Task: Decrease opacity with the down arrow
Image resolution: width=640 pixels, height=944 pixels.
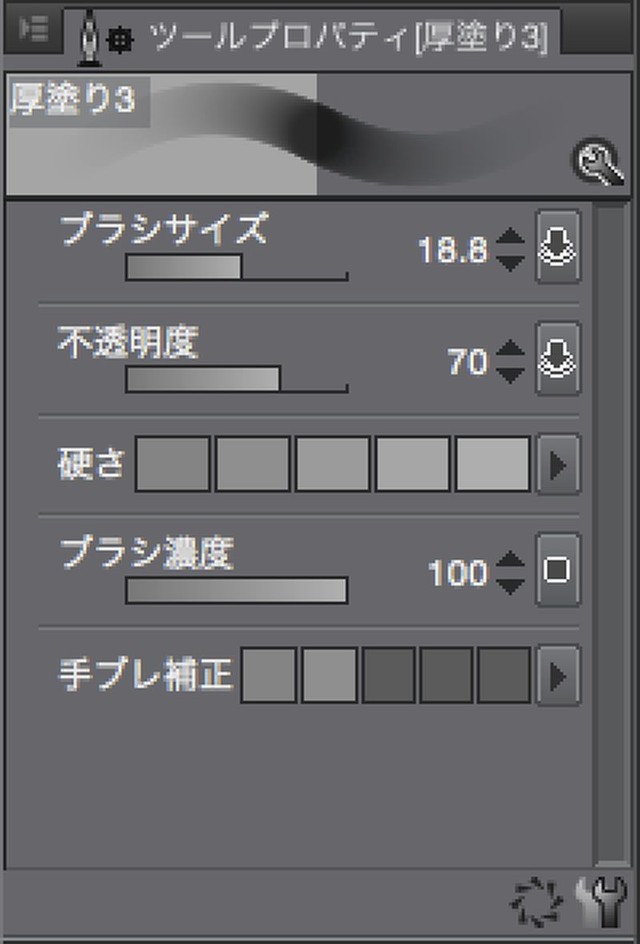Action: (511, 376)
